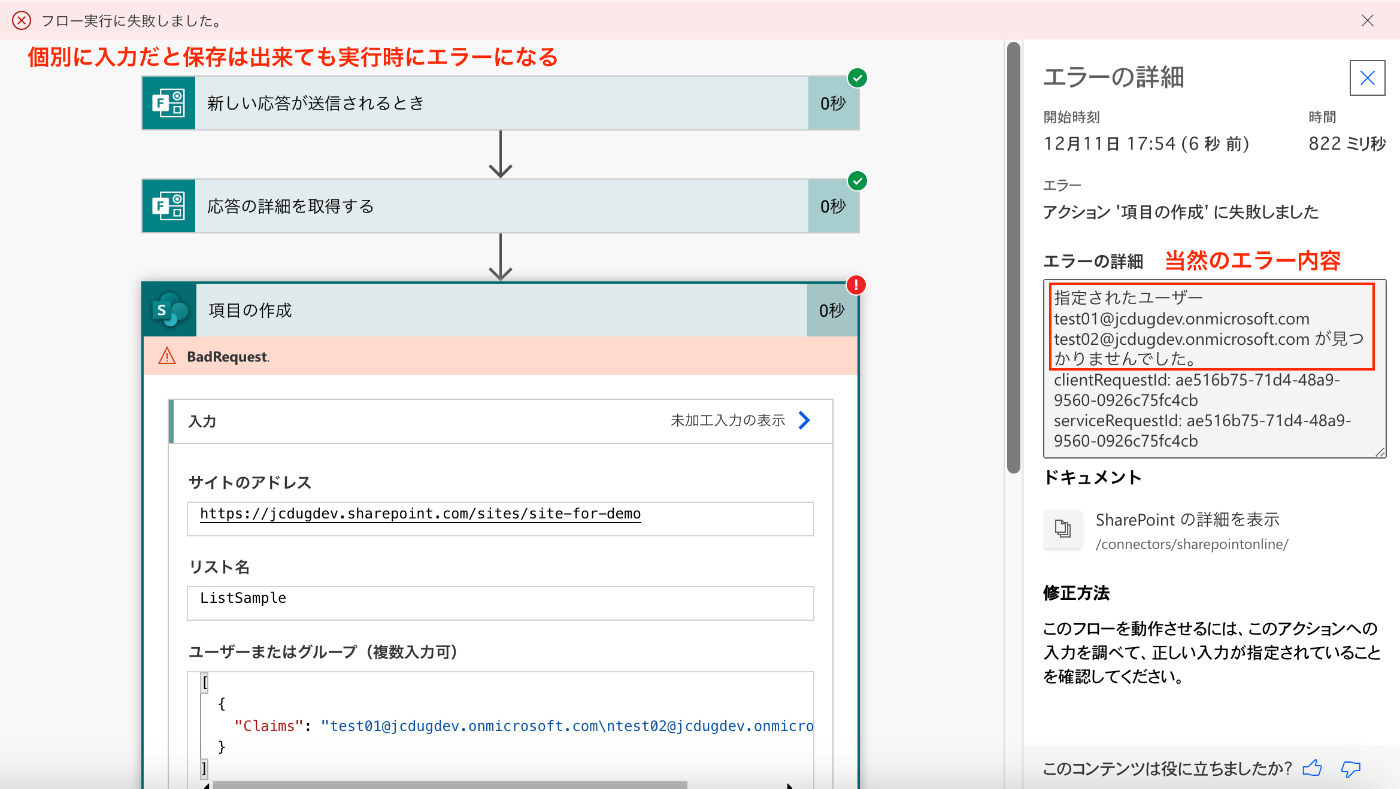Click the サイトのアドレス URL field

tap(501, 519)
